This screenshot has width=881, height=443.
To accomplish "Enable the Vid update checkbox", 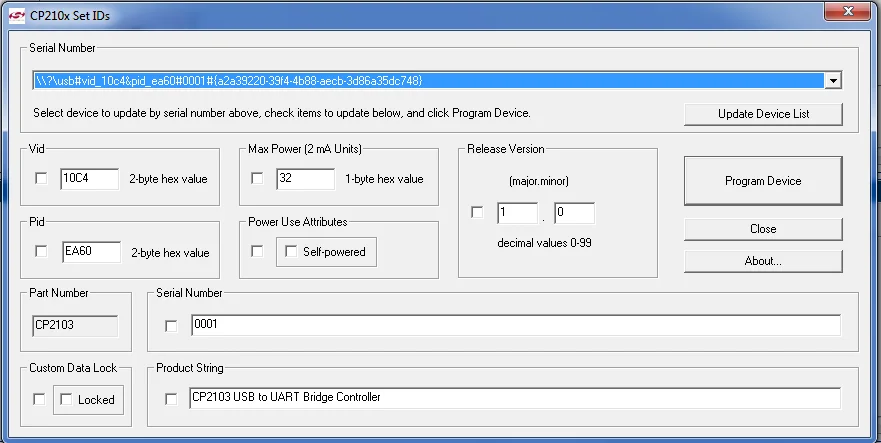I will [x=41, y=178].
